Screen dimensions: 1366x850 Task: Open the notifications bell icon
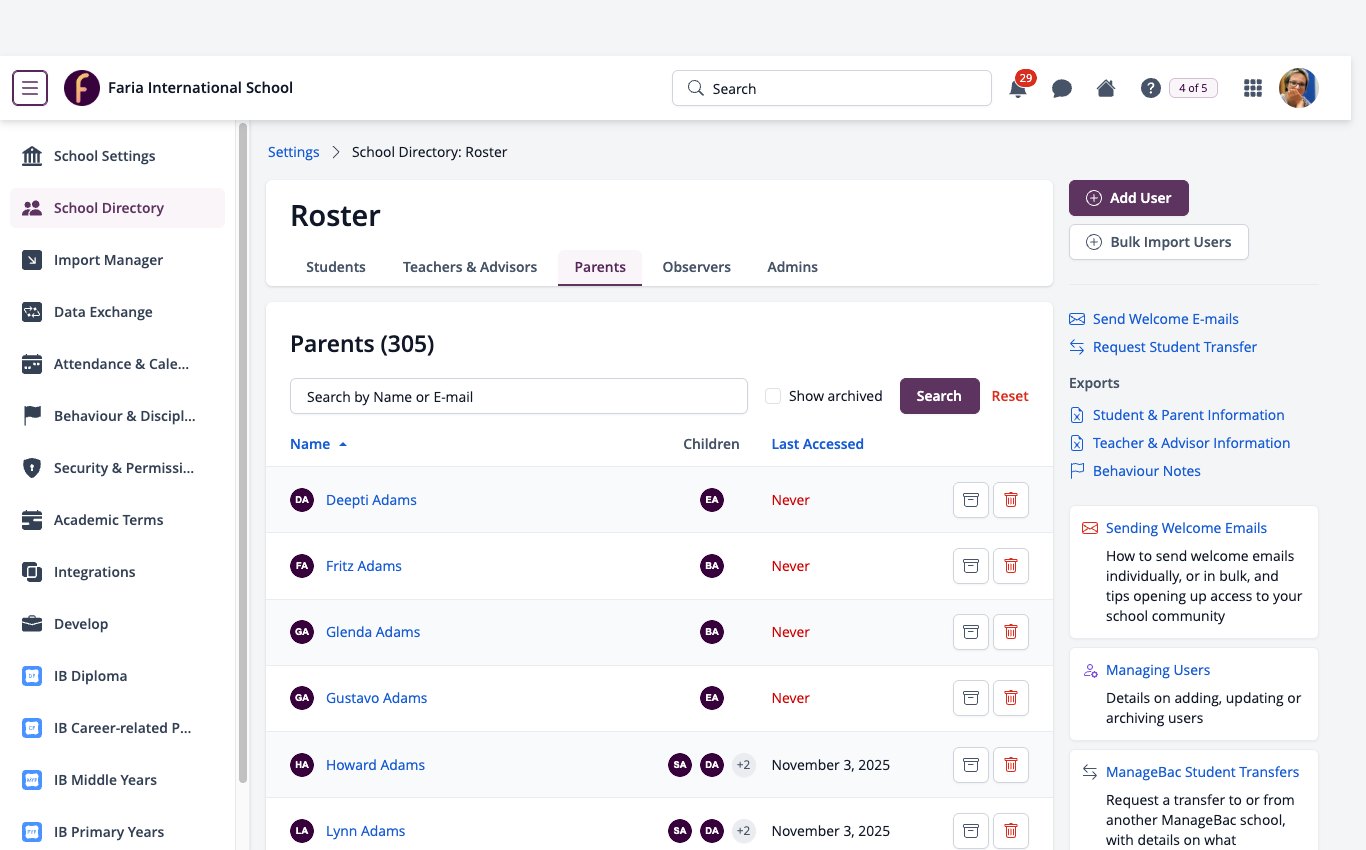(1018, 88)
